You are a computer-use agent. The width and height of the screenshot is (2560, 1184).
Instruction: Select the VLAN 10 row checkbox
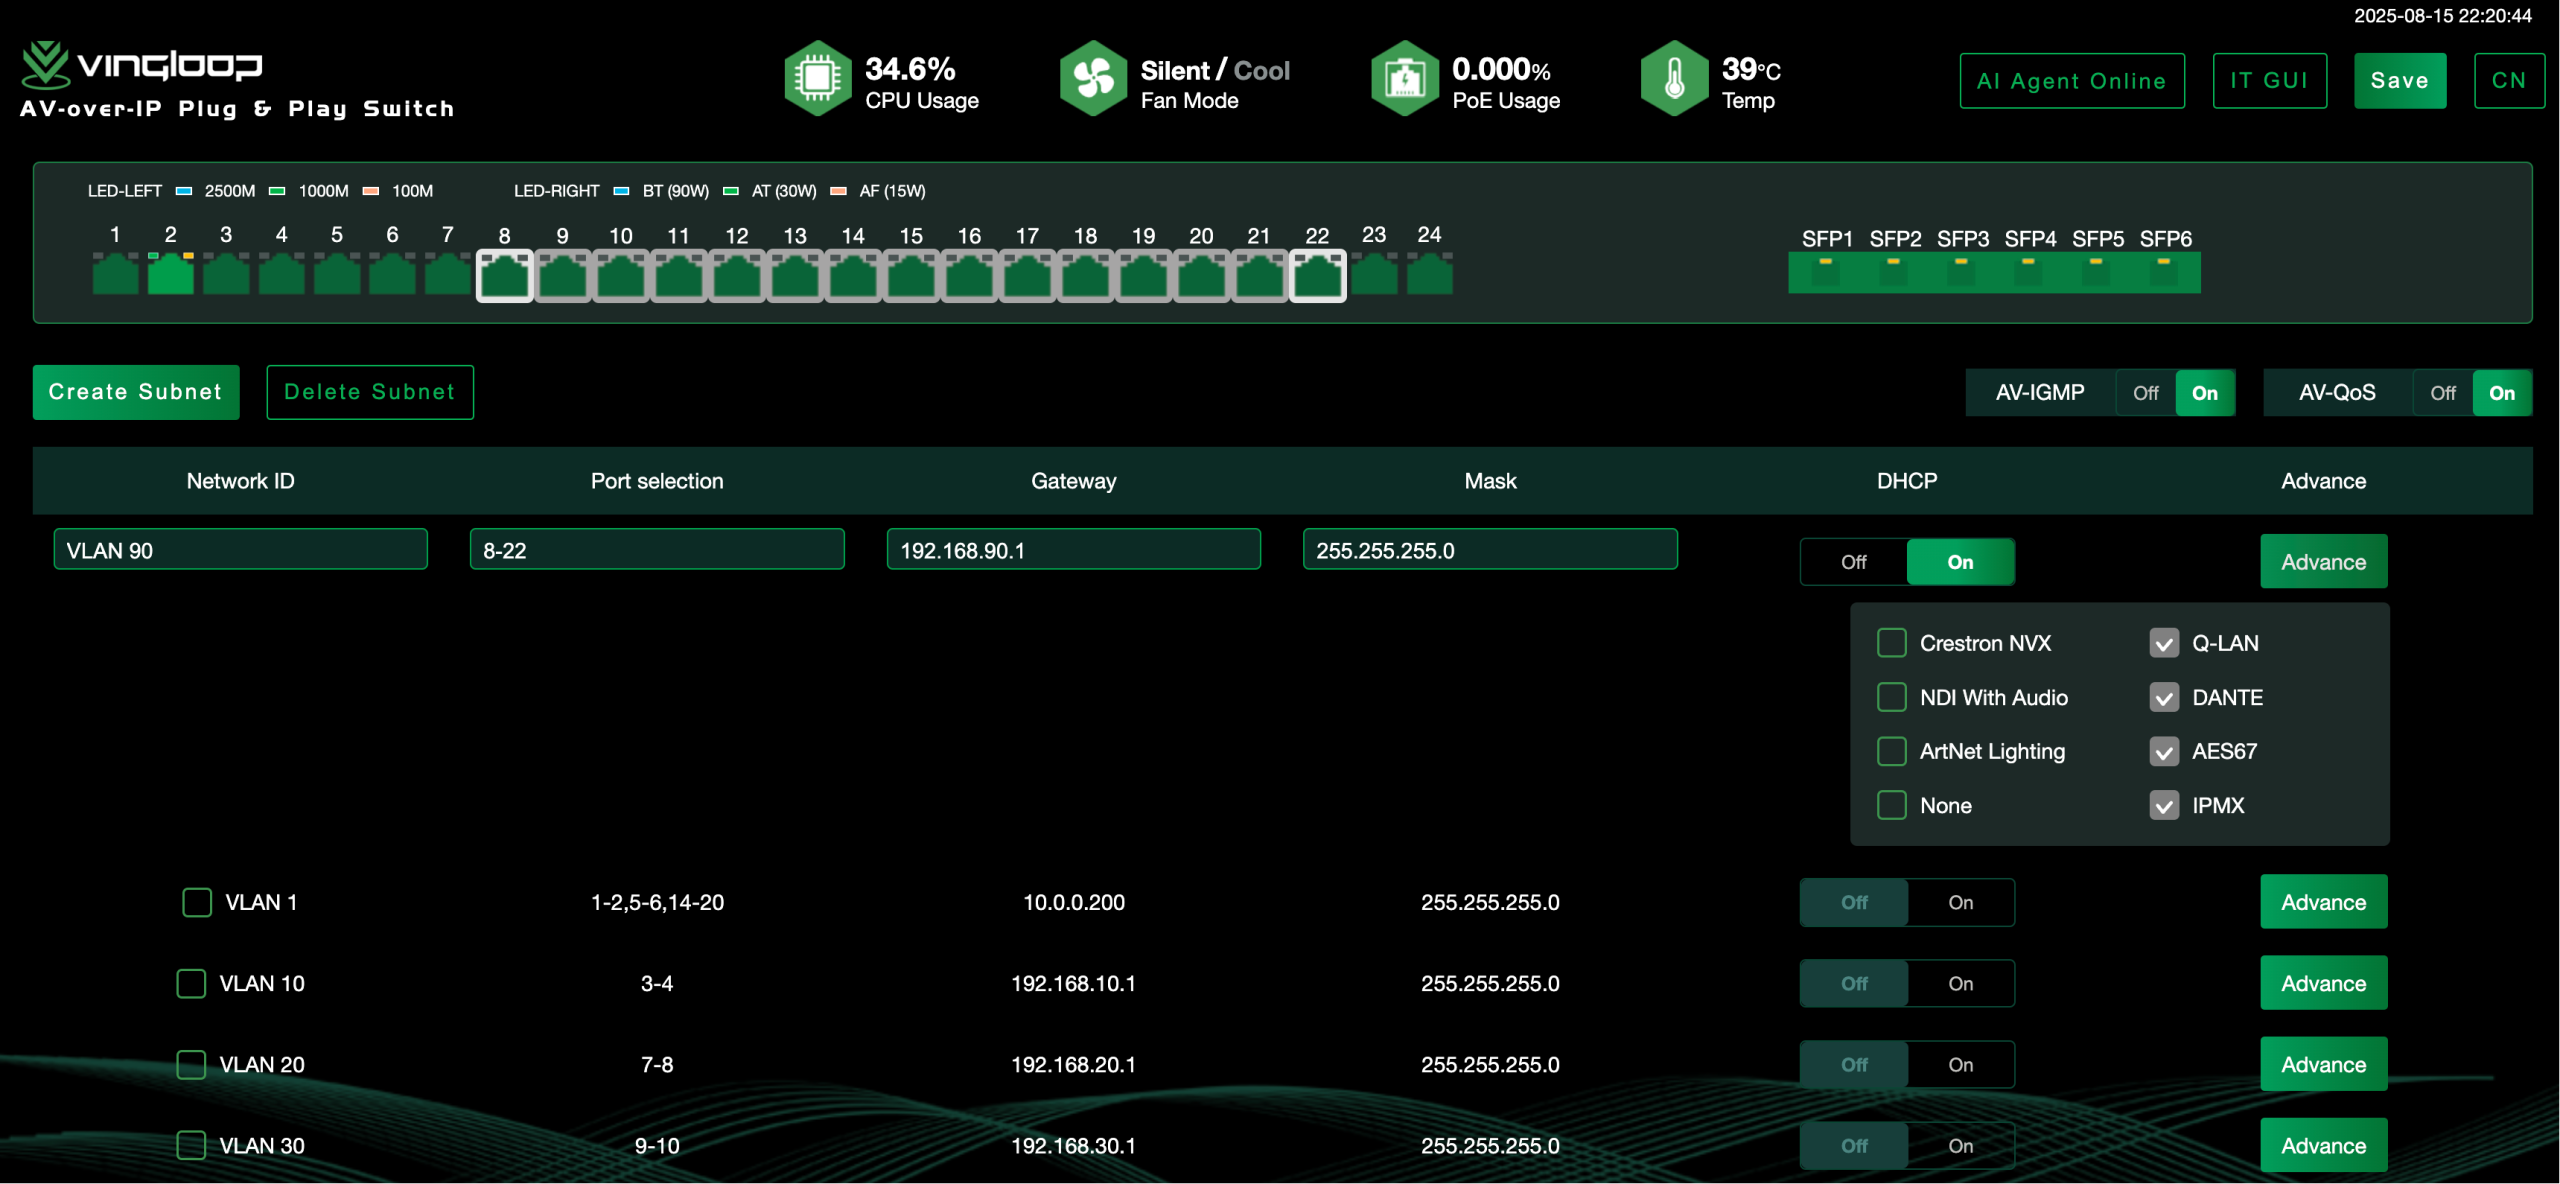[191, 983]
